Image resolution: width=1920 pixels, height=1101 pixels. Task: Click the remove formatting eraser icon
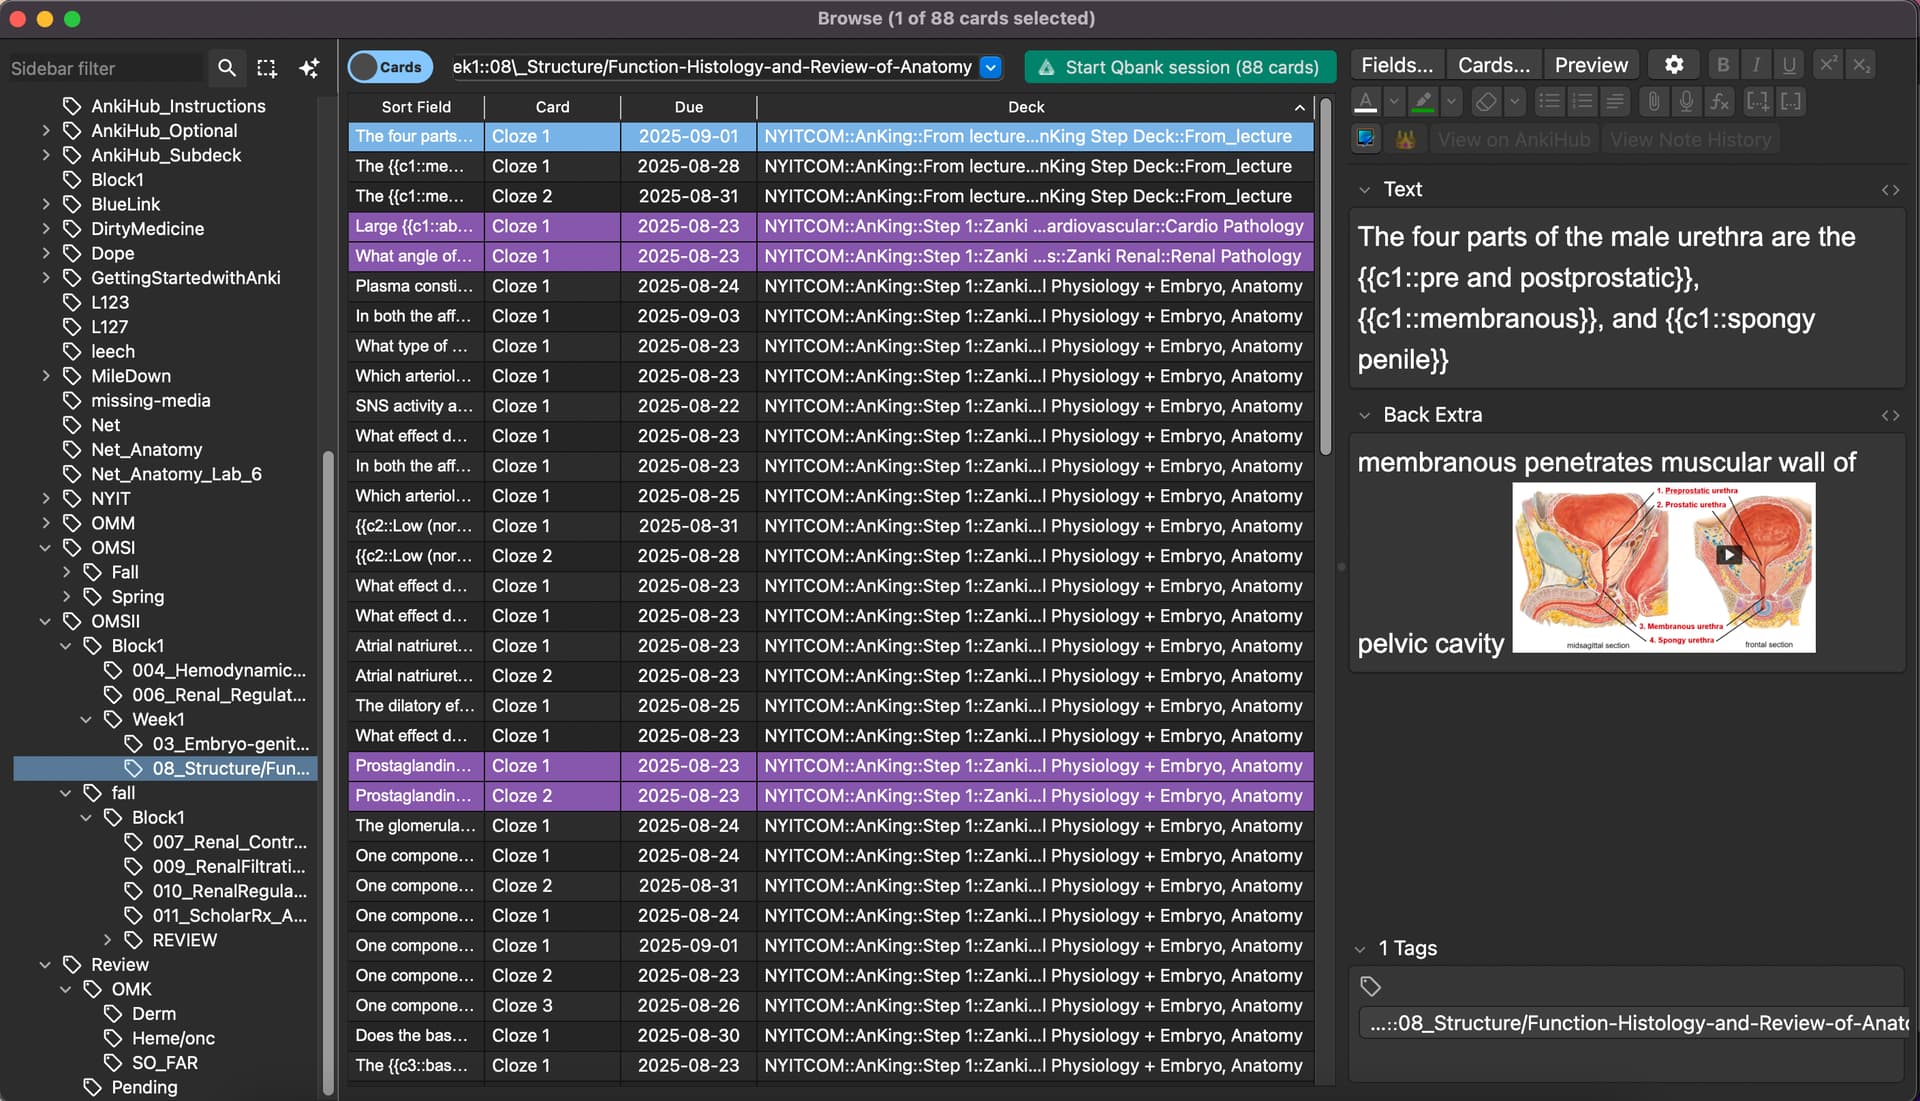pyautogui.click(x=1486, y=101)
